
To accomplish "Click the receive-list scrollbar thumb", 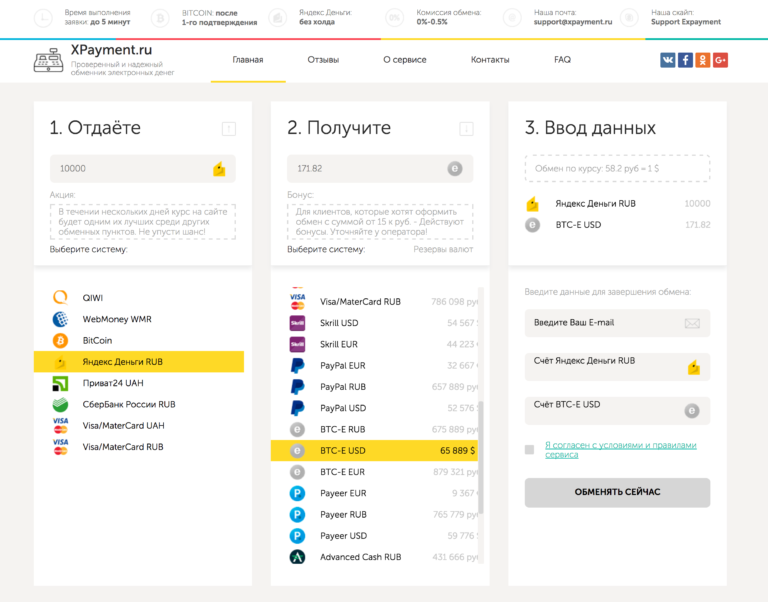I will [481, 457].
